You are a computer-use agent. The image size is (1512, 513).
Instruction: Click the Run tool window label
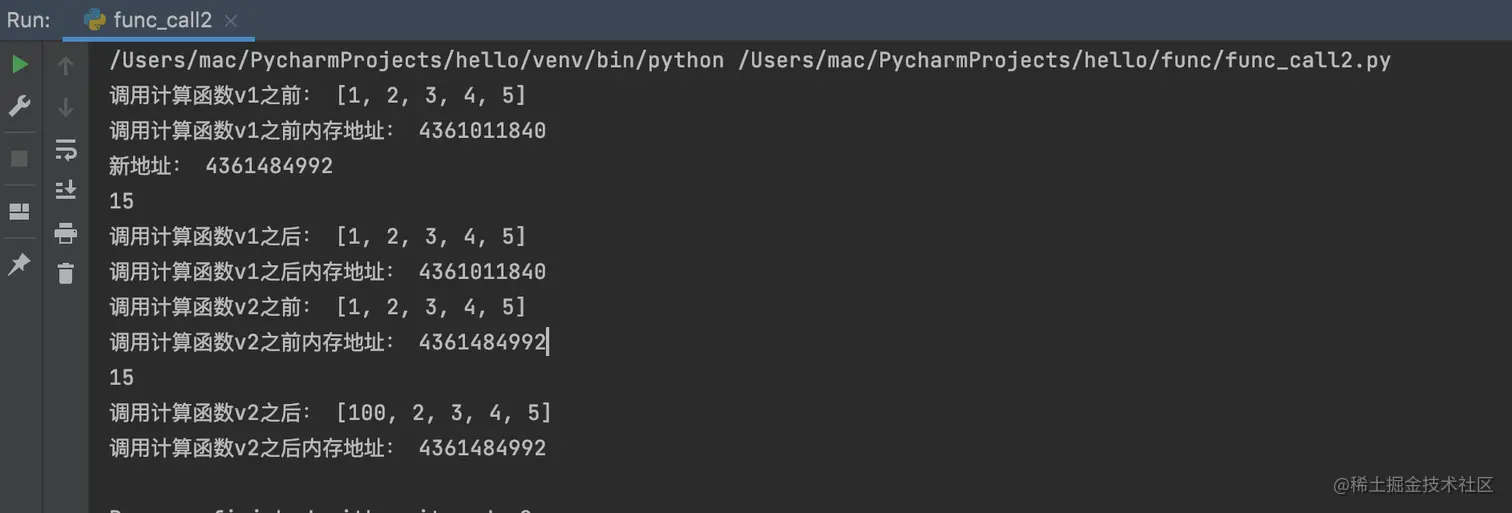pyautogui.click(x=29, y=20)
